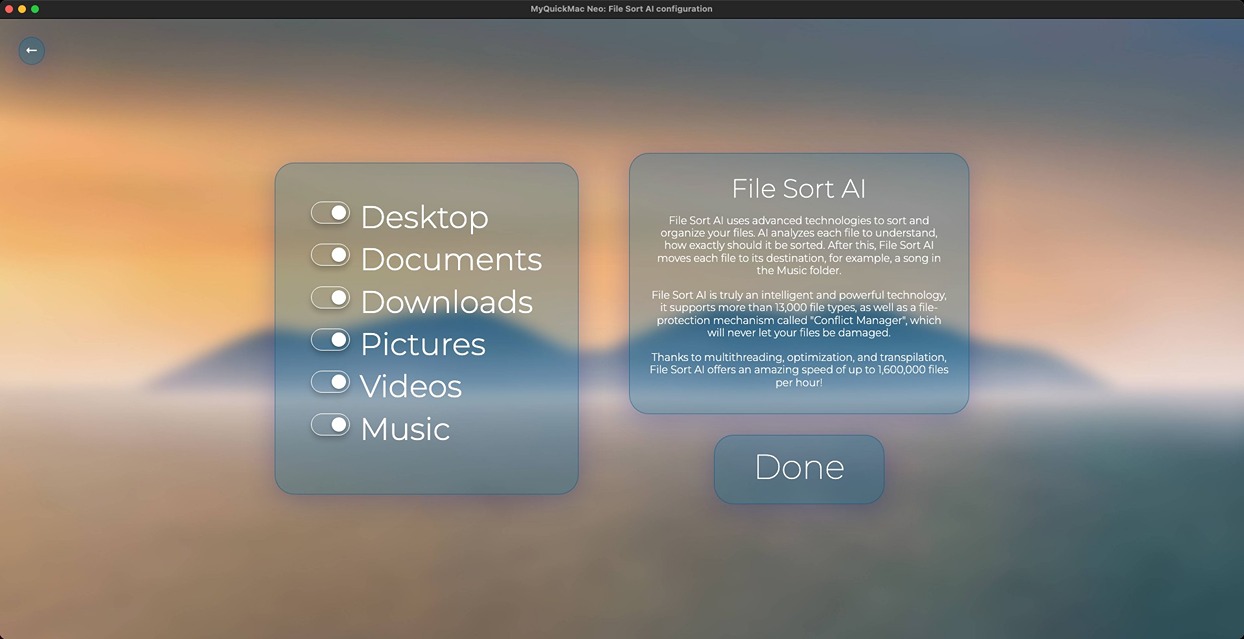Select the Pictures label text

(x=423, y=343)
